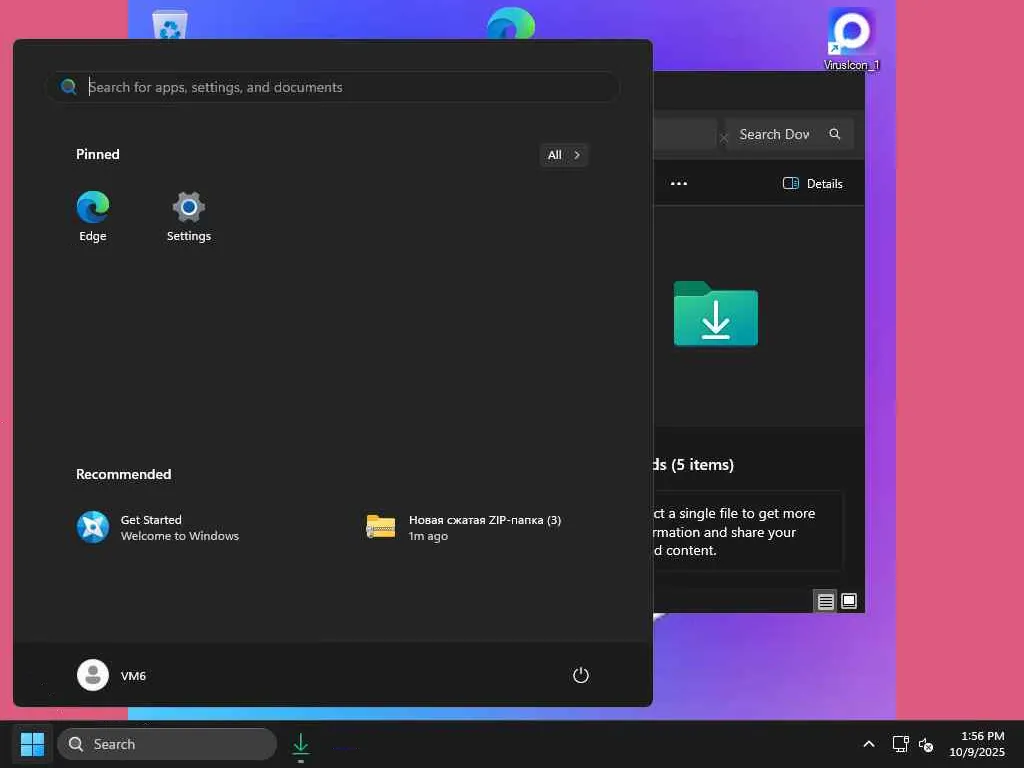Open the clock showing 1:56 PM
Screen dimensions: 1024x768
976,744
